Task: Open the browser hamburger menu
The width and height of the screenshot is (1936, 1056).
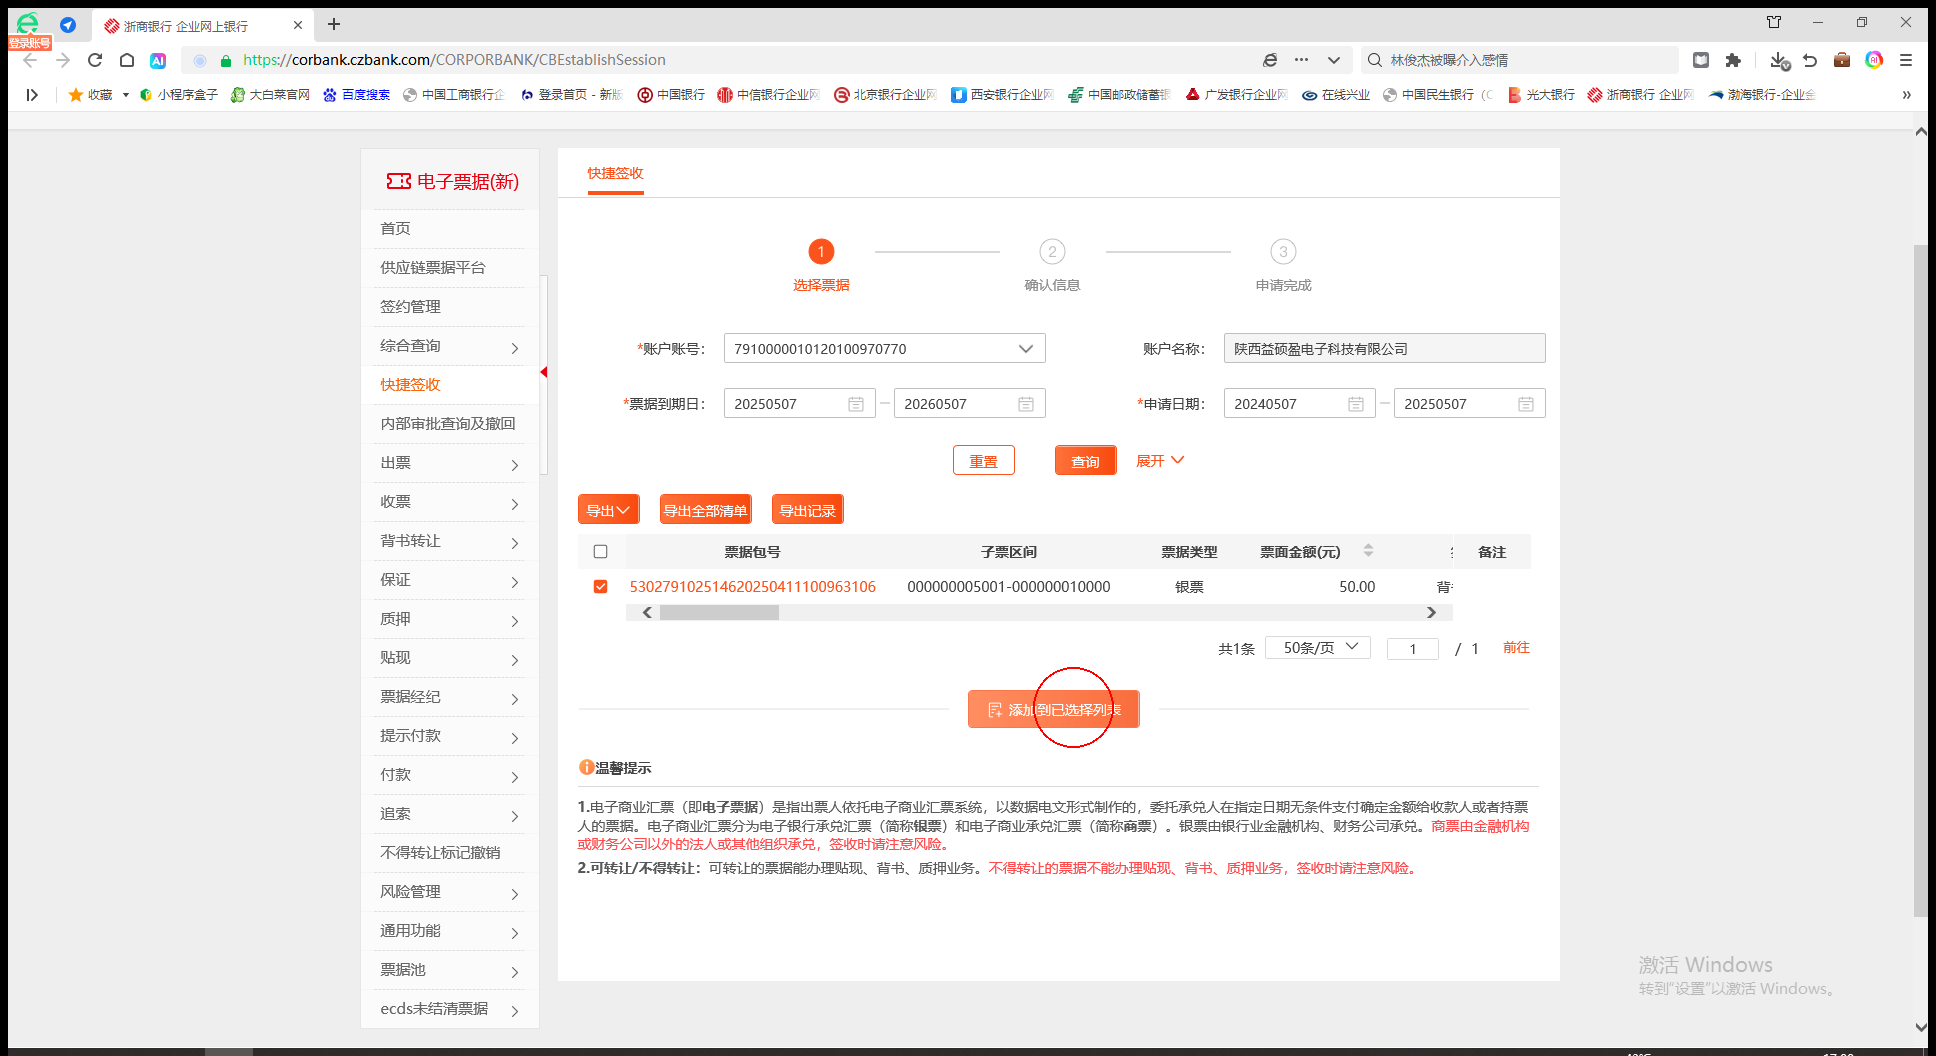Action: (x=1906, y=60)
